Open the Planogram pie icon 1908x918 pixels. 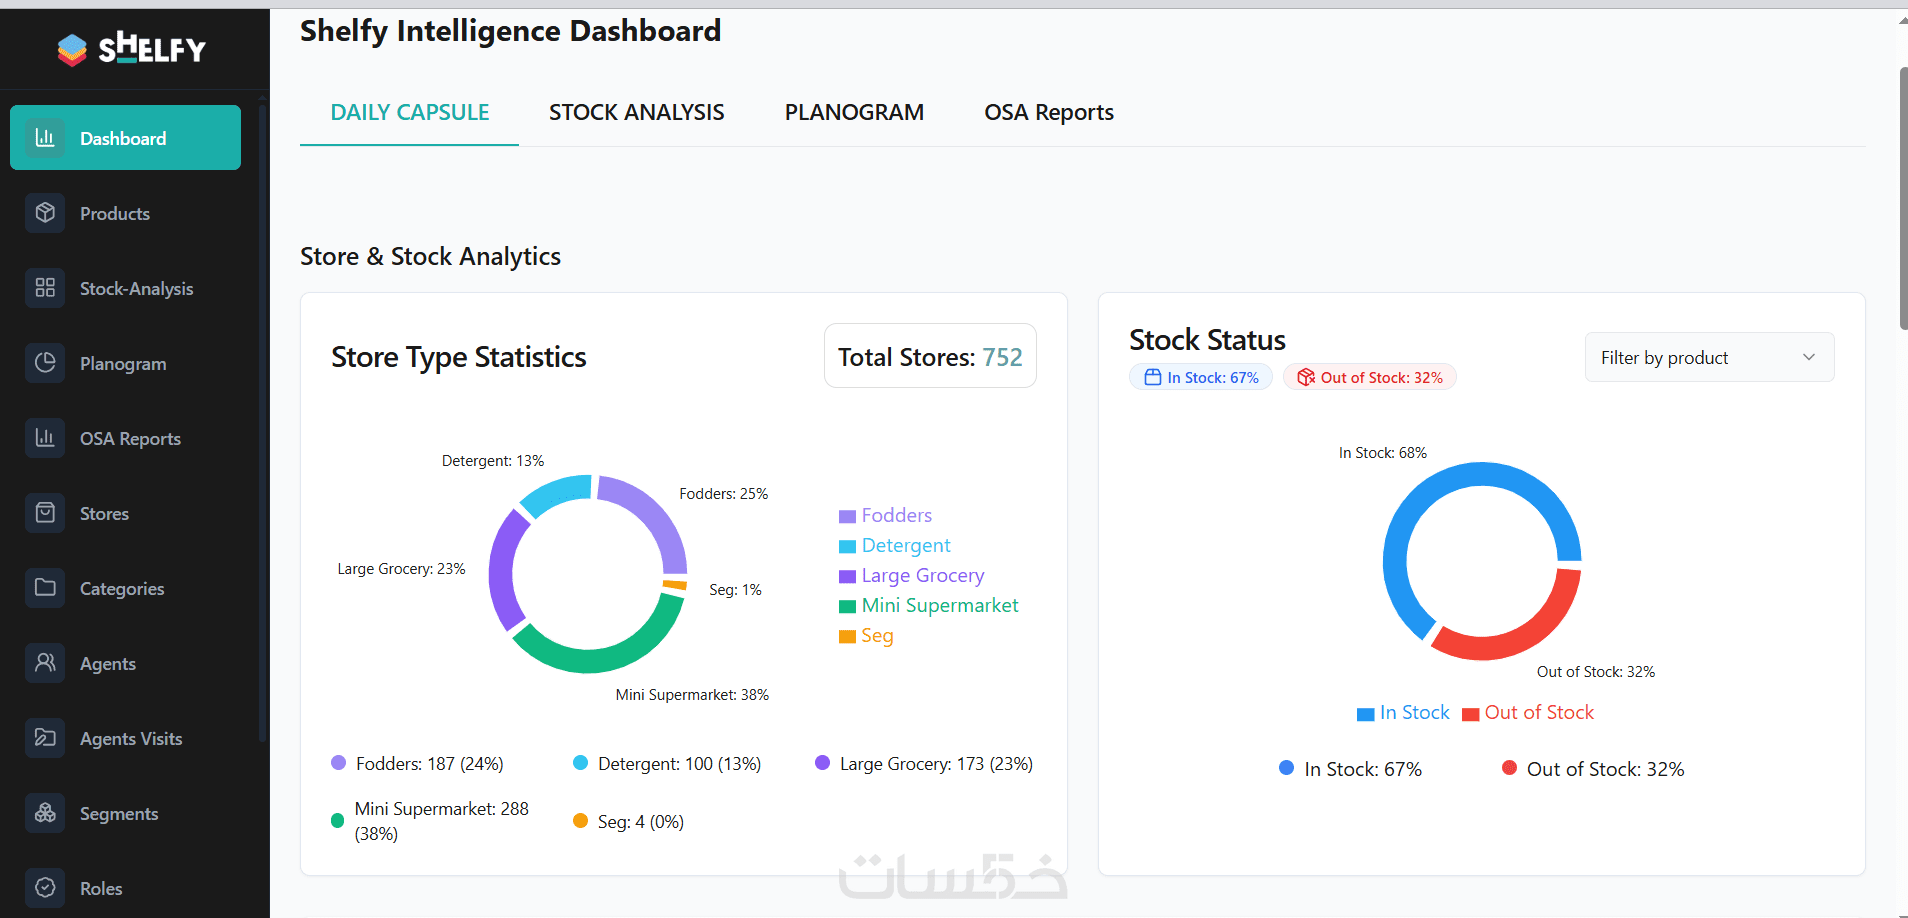[45, 363]
